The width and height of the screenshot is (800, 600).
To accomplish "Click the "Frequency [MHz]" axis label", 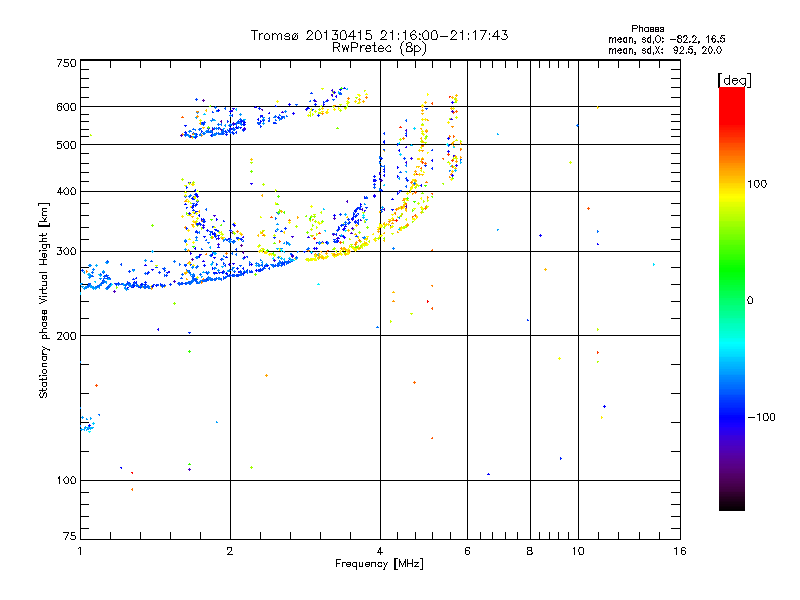I will [x=379, y=564].
